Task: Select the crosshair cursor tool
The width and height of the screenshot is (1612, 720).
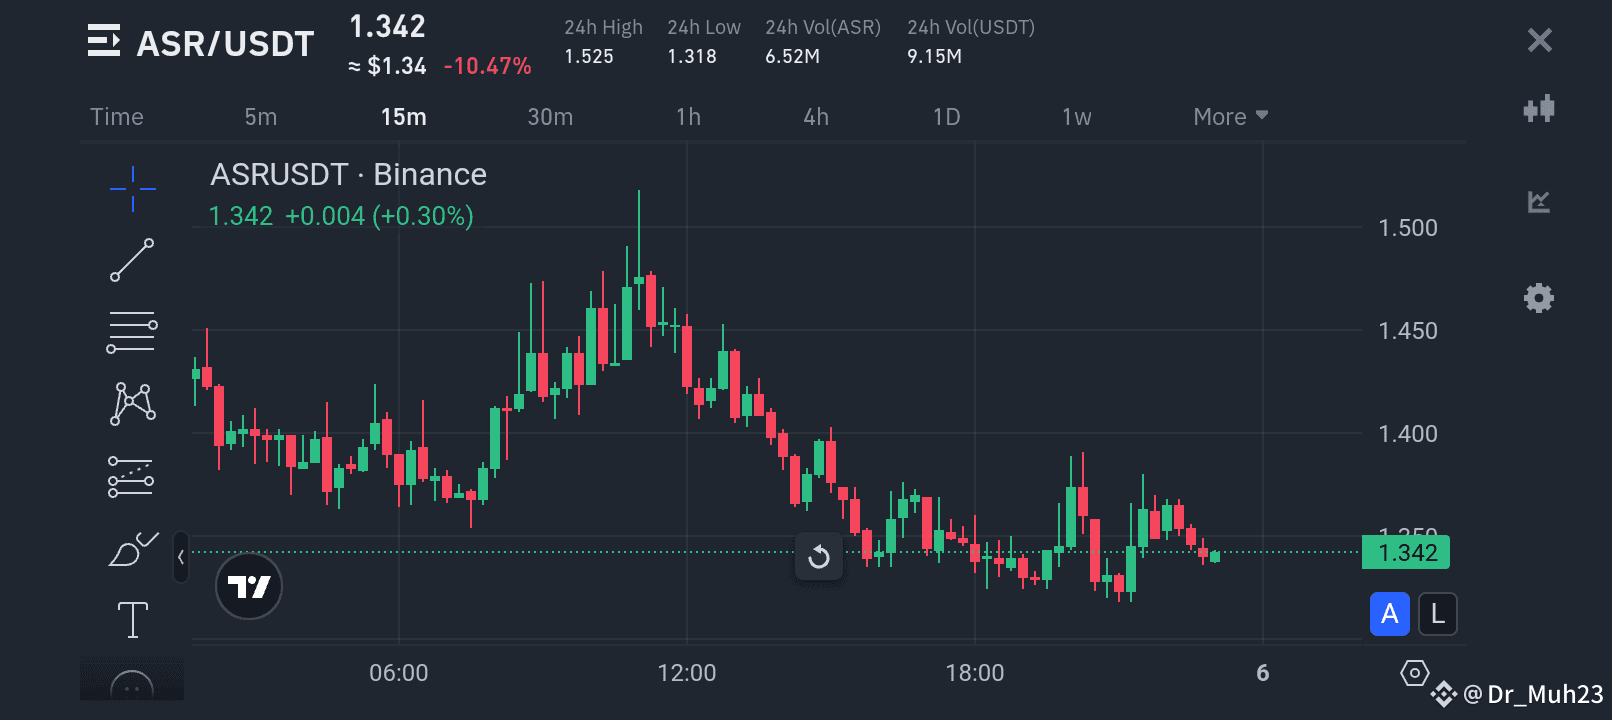Action: [x=133, y=187]
